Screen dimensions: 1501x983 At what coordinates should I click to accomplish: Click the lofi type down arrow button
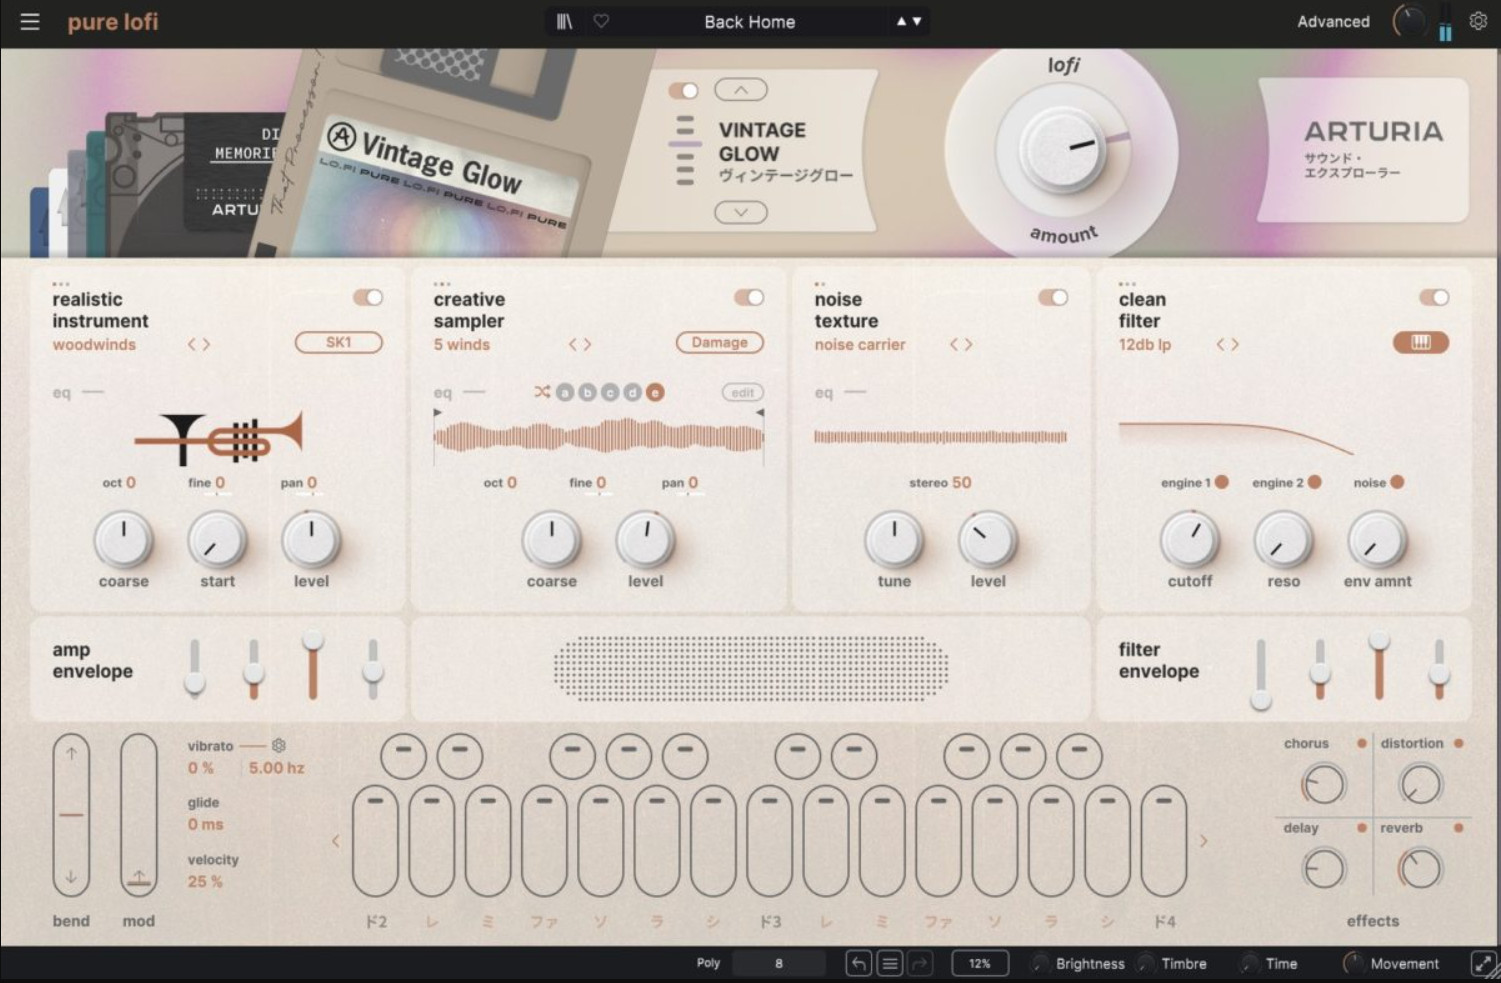741,212
